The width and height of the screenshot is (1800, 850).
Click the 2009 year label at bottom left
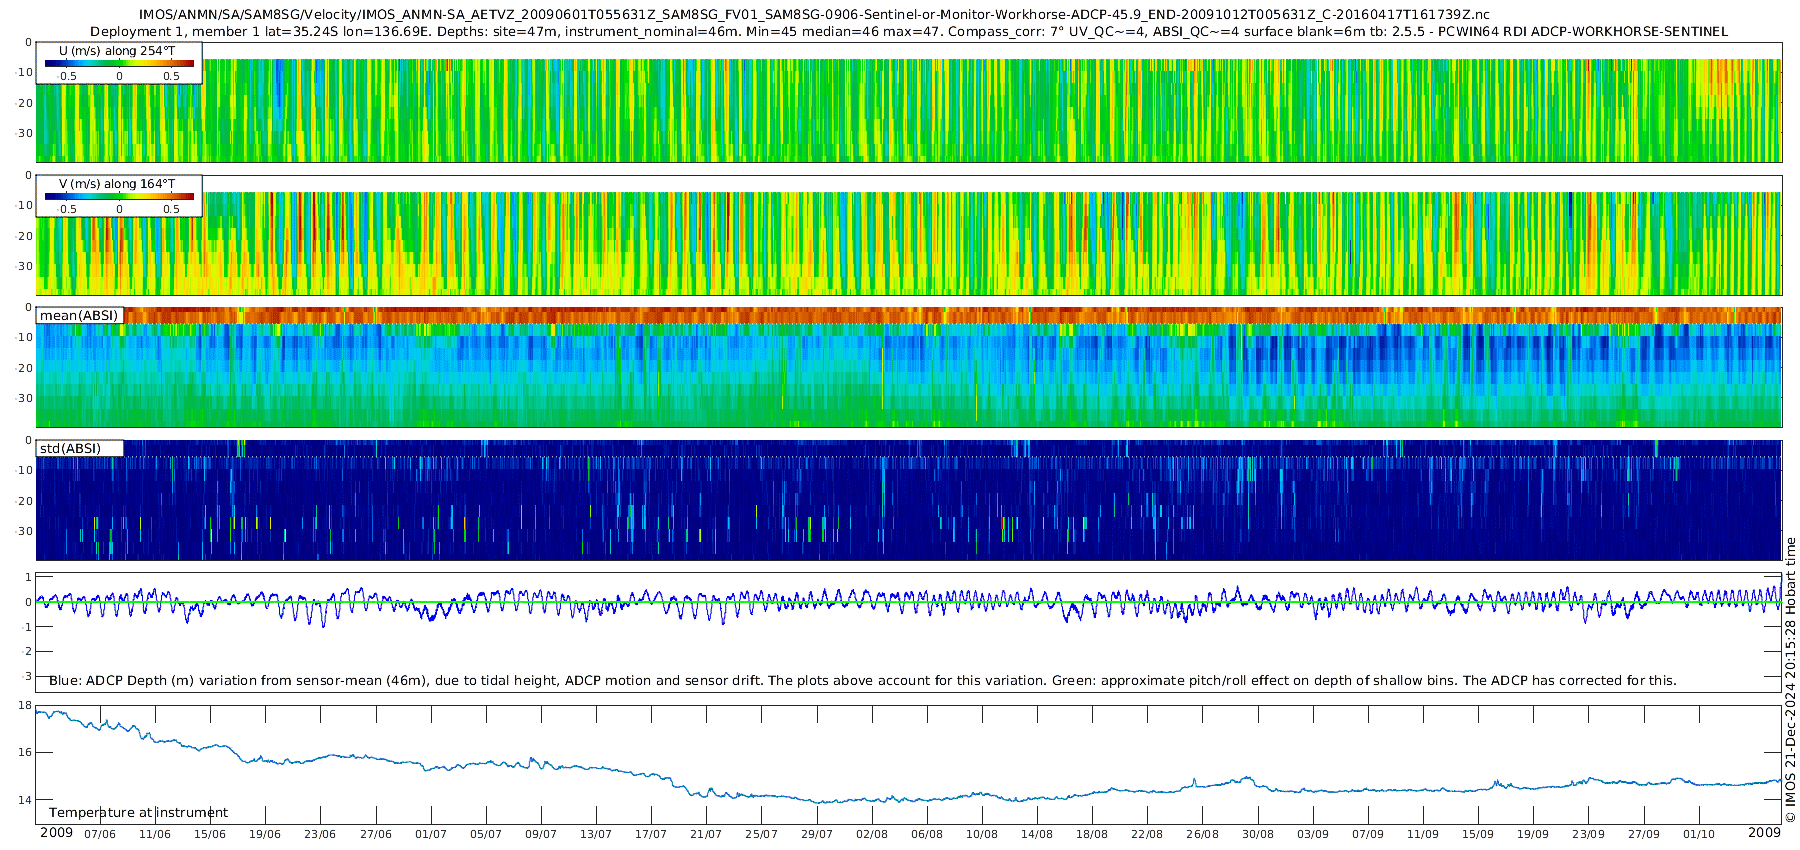[56, 833]
